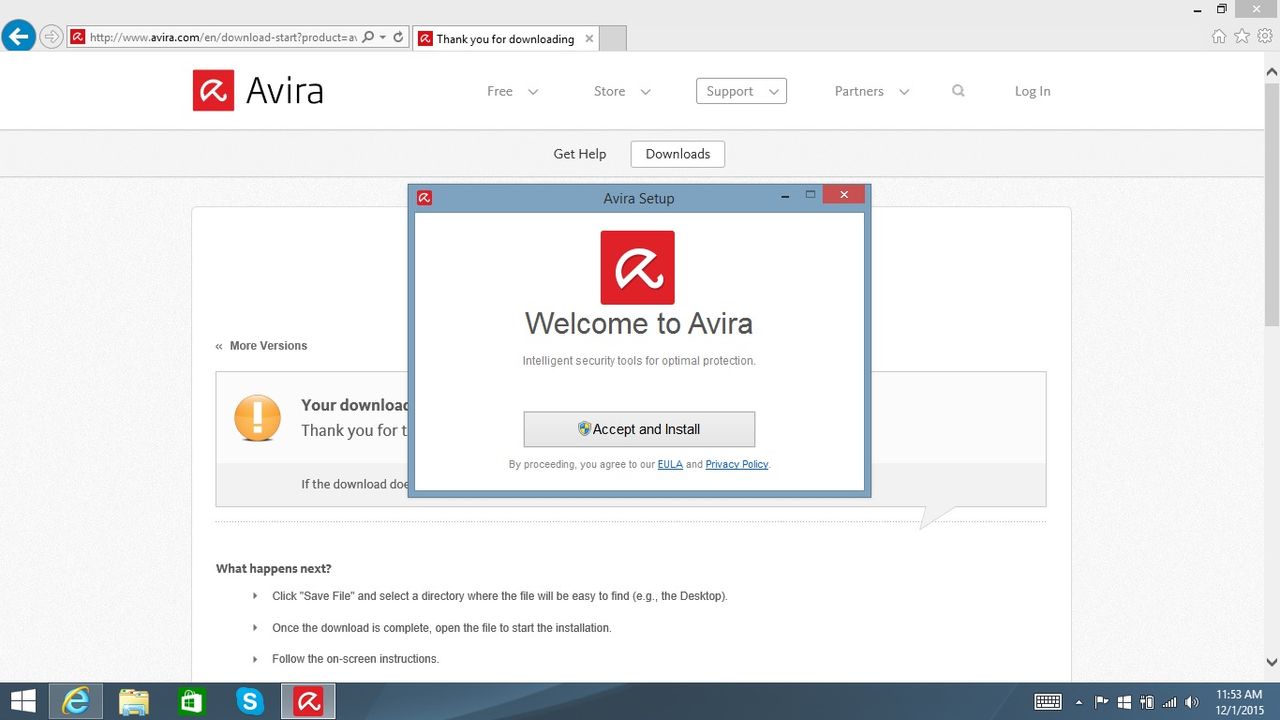The width and height of the screenshot is (1280, 720).
Task: Open the Windows Store taskbar icon
Action: pos(191,701)
